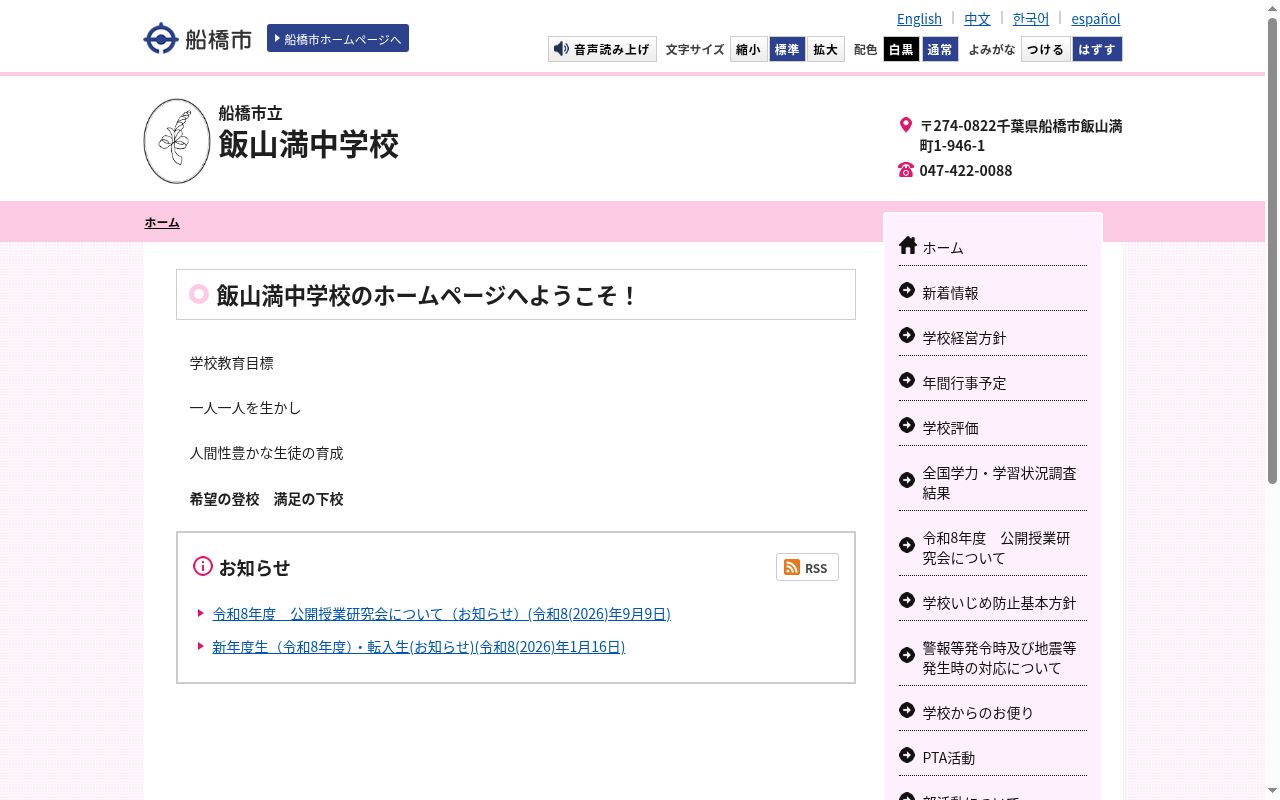Start 音声読み上げ audio reading
This screenshot has width=1280, height=800.
pyautogui.click(x=602, y=49)
